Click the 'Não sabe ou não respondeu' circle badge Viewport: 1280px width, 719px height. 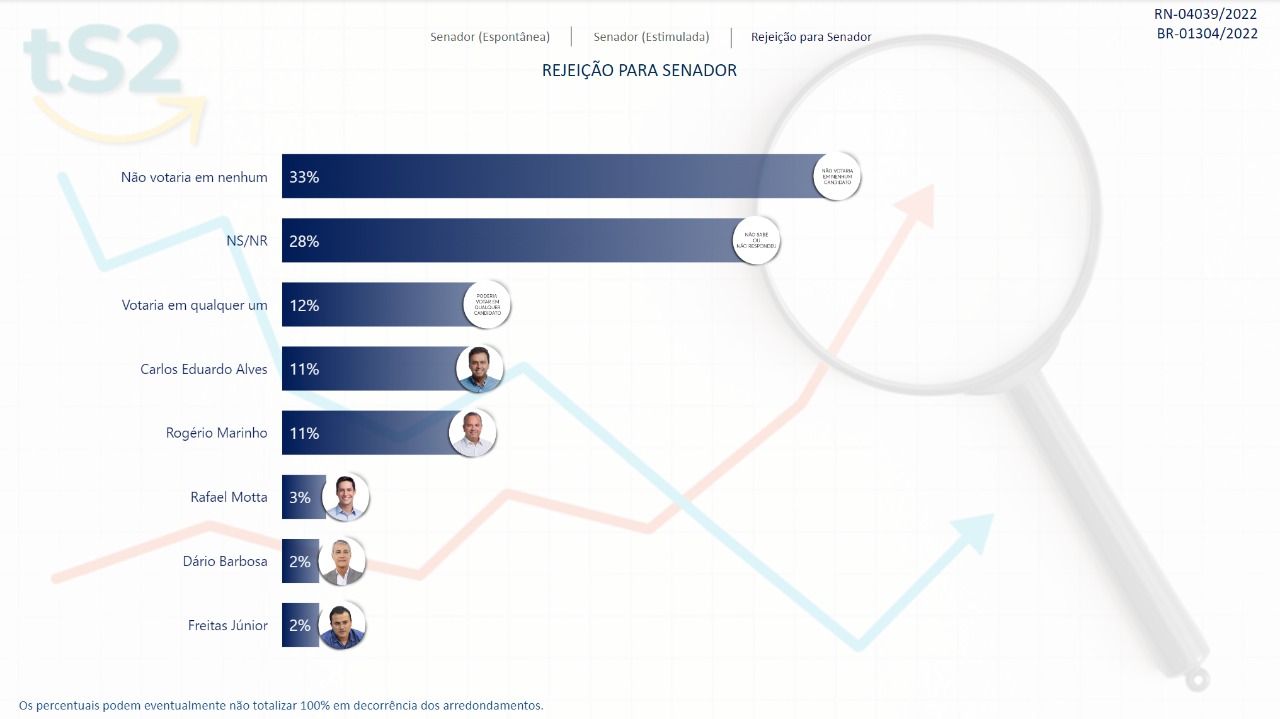[x=756, y=241]
